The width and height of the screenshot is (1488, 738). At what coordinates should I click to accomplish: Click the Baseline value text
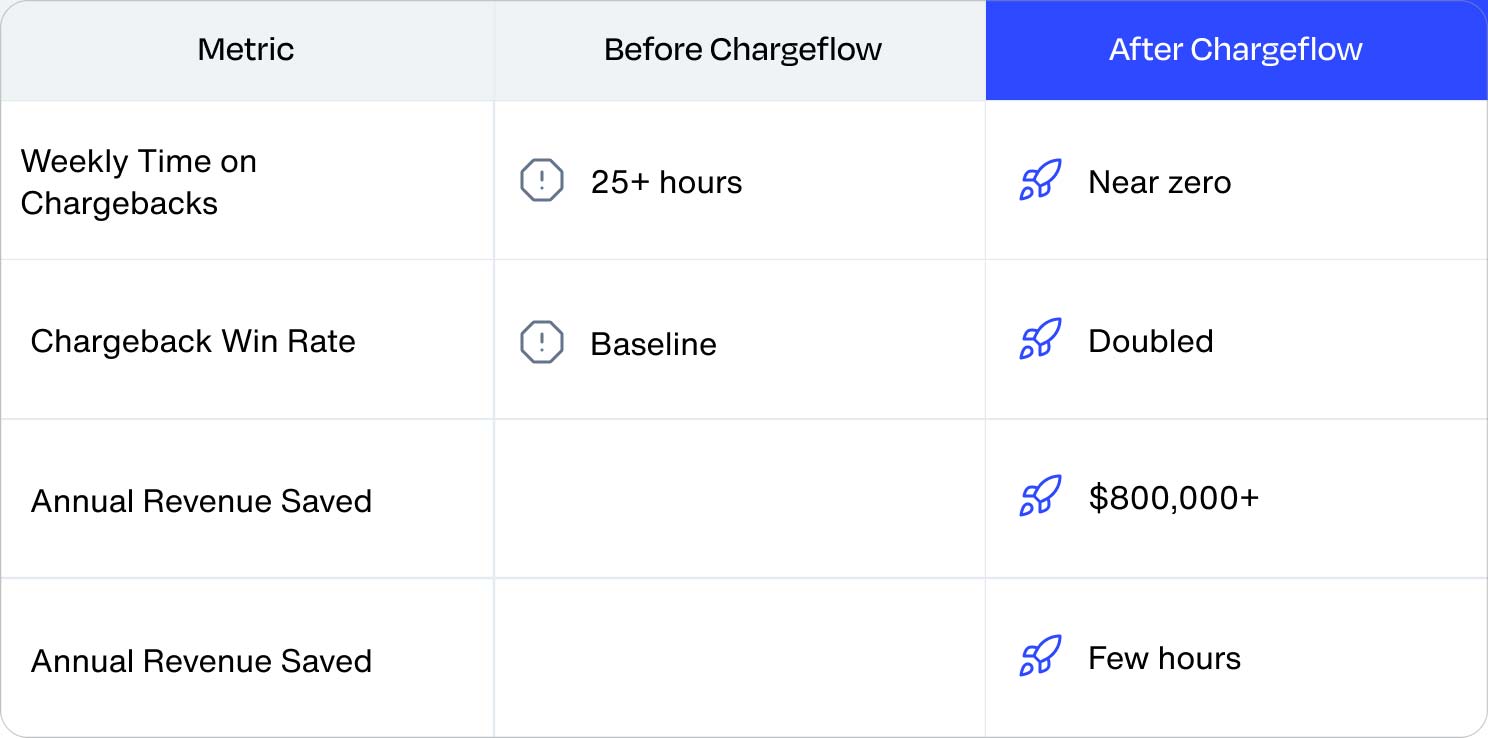click(x=653, y=344)
